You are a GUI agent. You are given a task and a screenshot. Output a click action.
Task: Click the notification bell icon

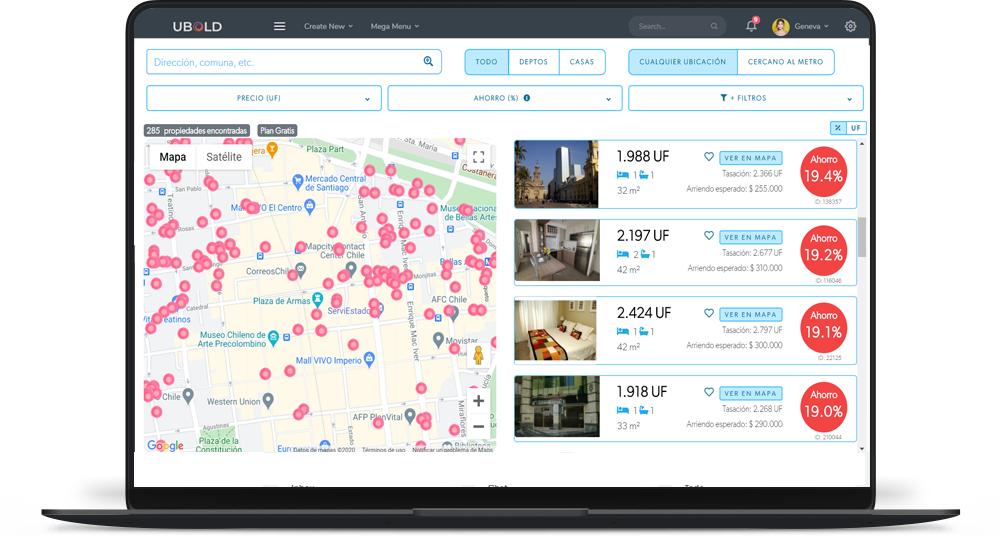click(x=751, y=26)
